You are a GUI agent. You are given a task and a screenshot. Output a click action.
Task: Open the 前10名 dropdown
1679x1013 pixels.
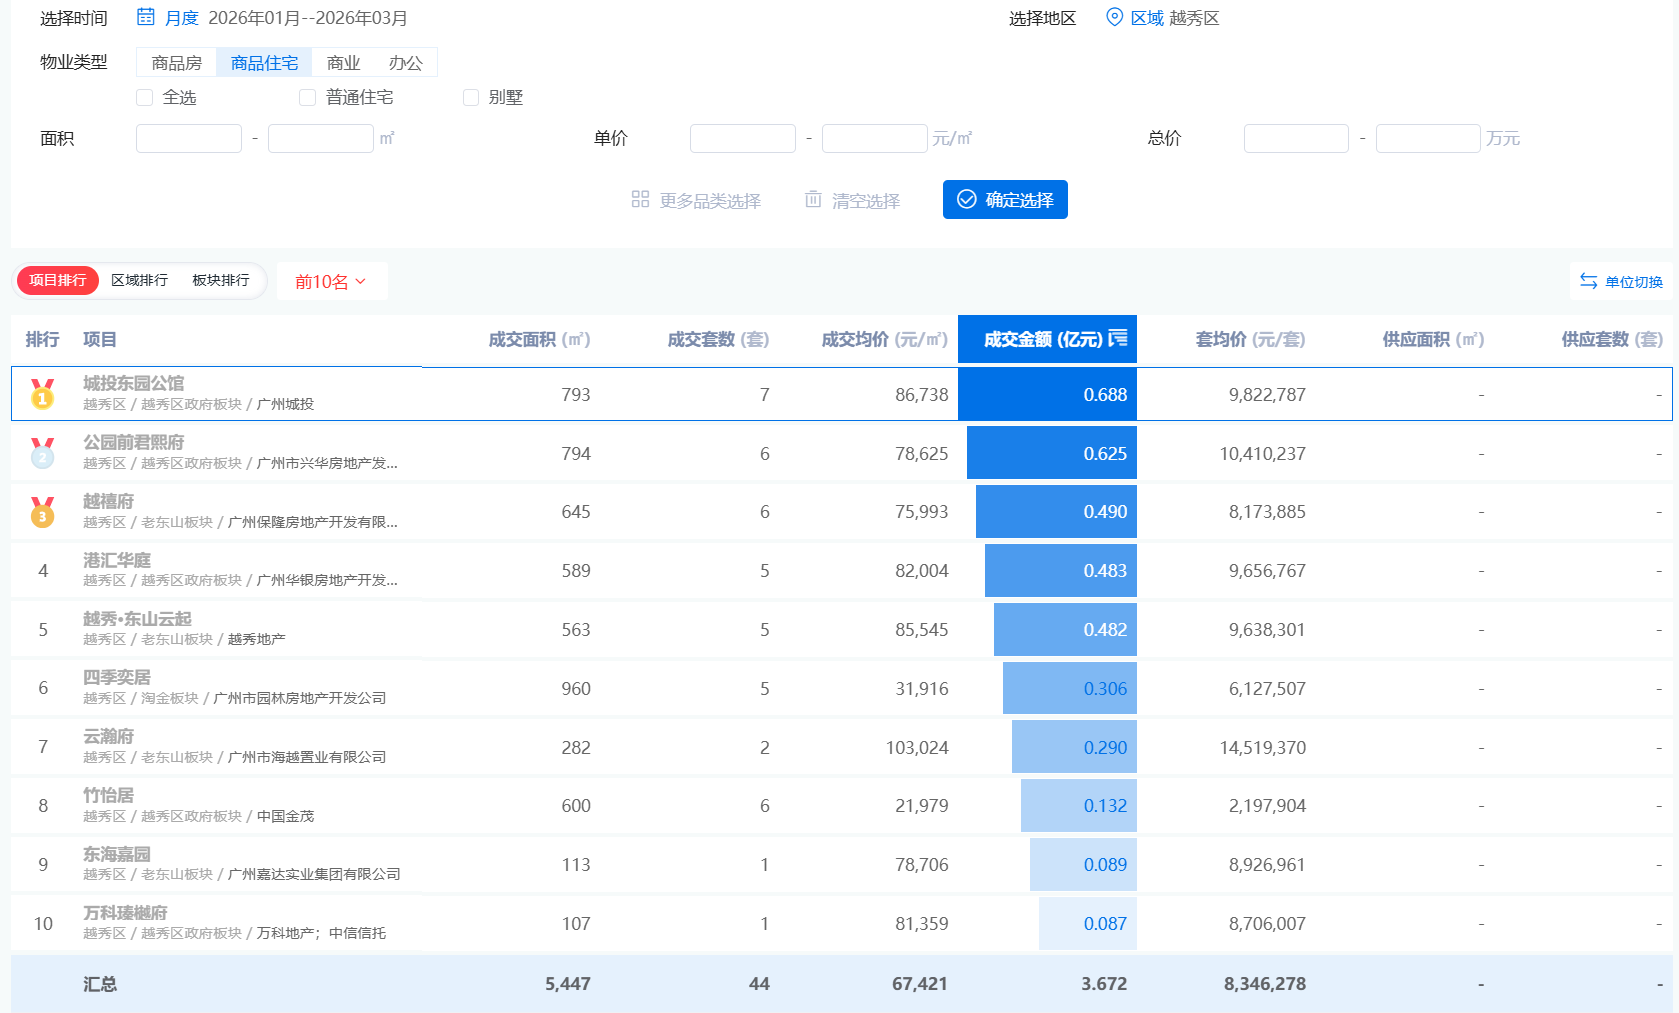(x=332, y=281)
